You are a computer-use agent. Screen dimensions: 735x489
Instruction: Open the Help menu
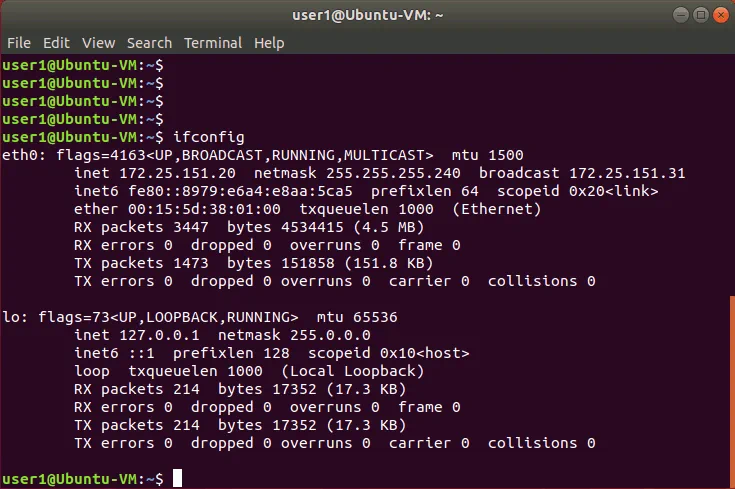[269, 43]
